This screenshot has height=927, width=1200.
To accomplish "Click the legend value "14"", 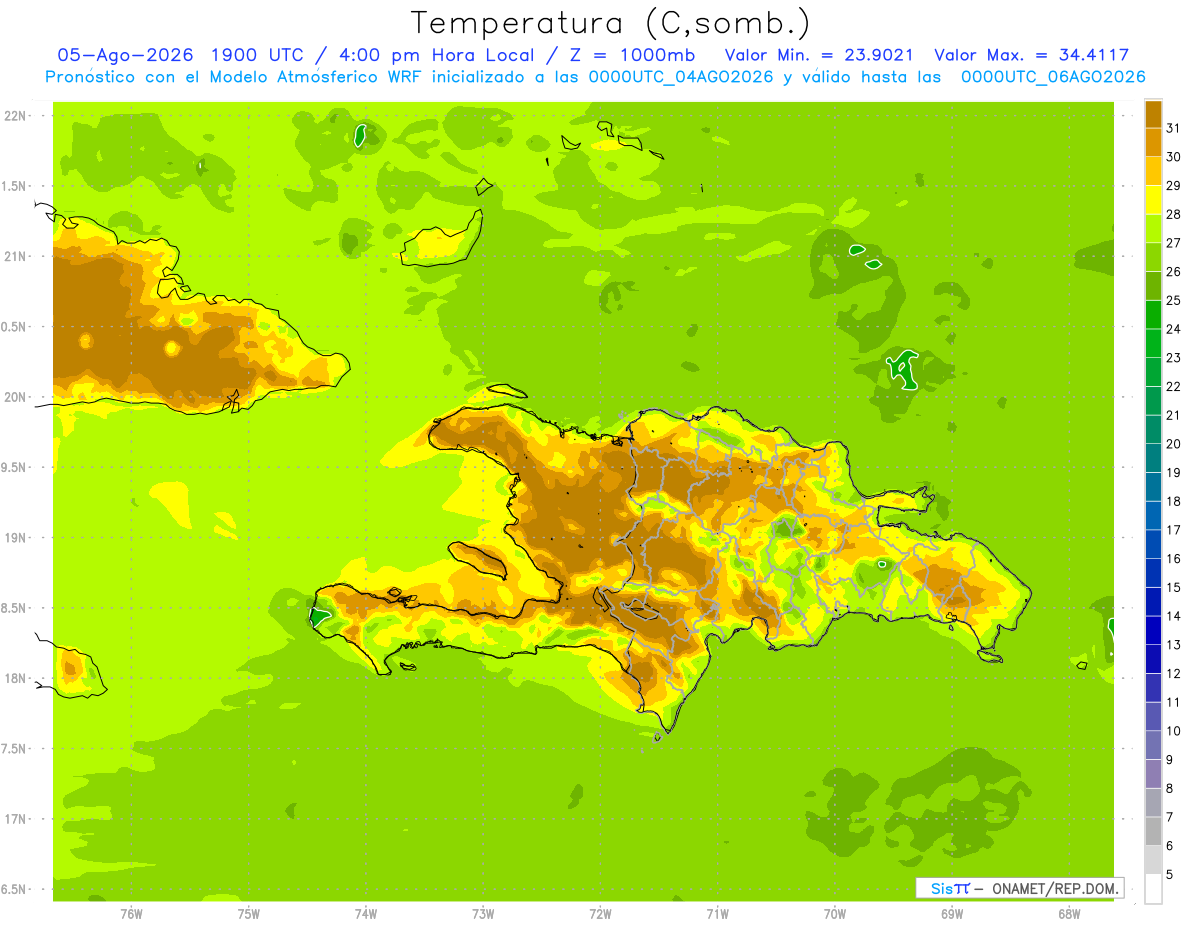I will [1174, 616].
